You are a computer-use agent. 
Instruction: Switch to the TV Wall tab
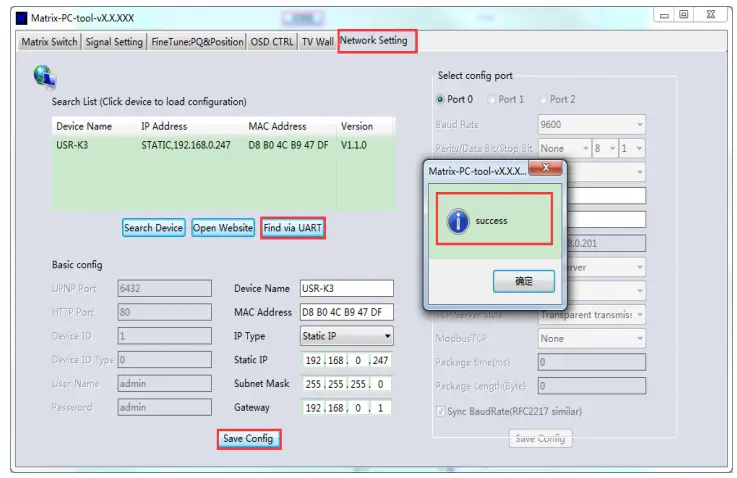tap(318, 42)
